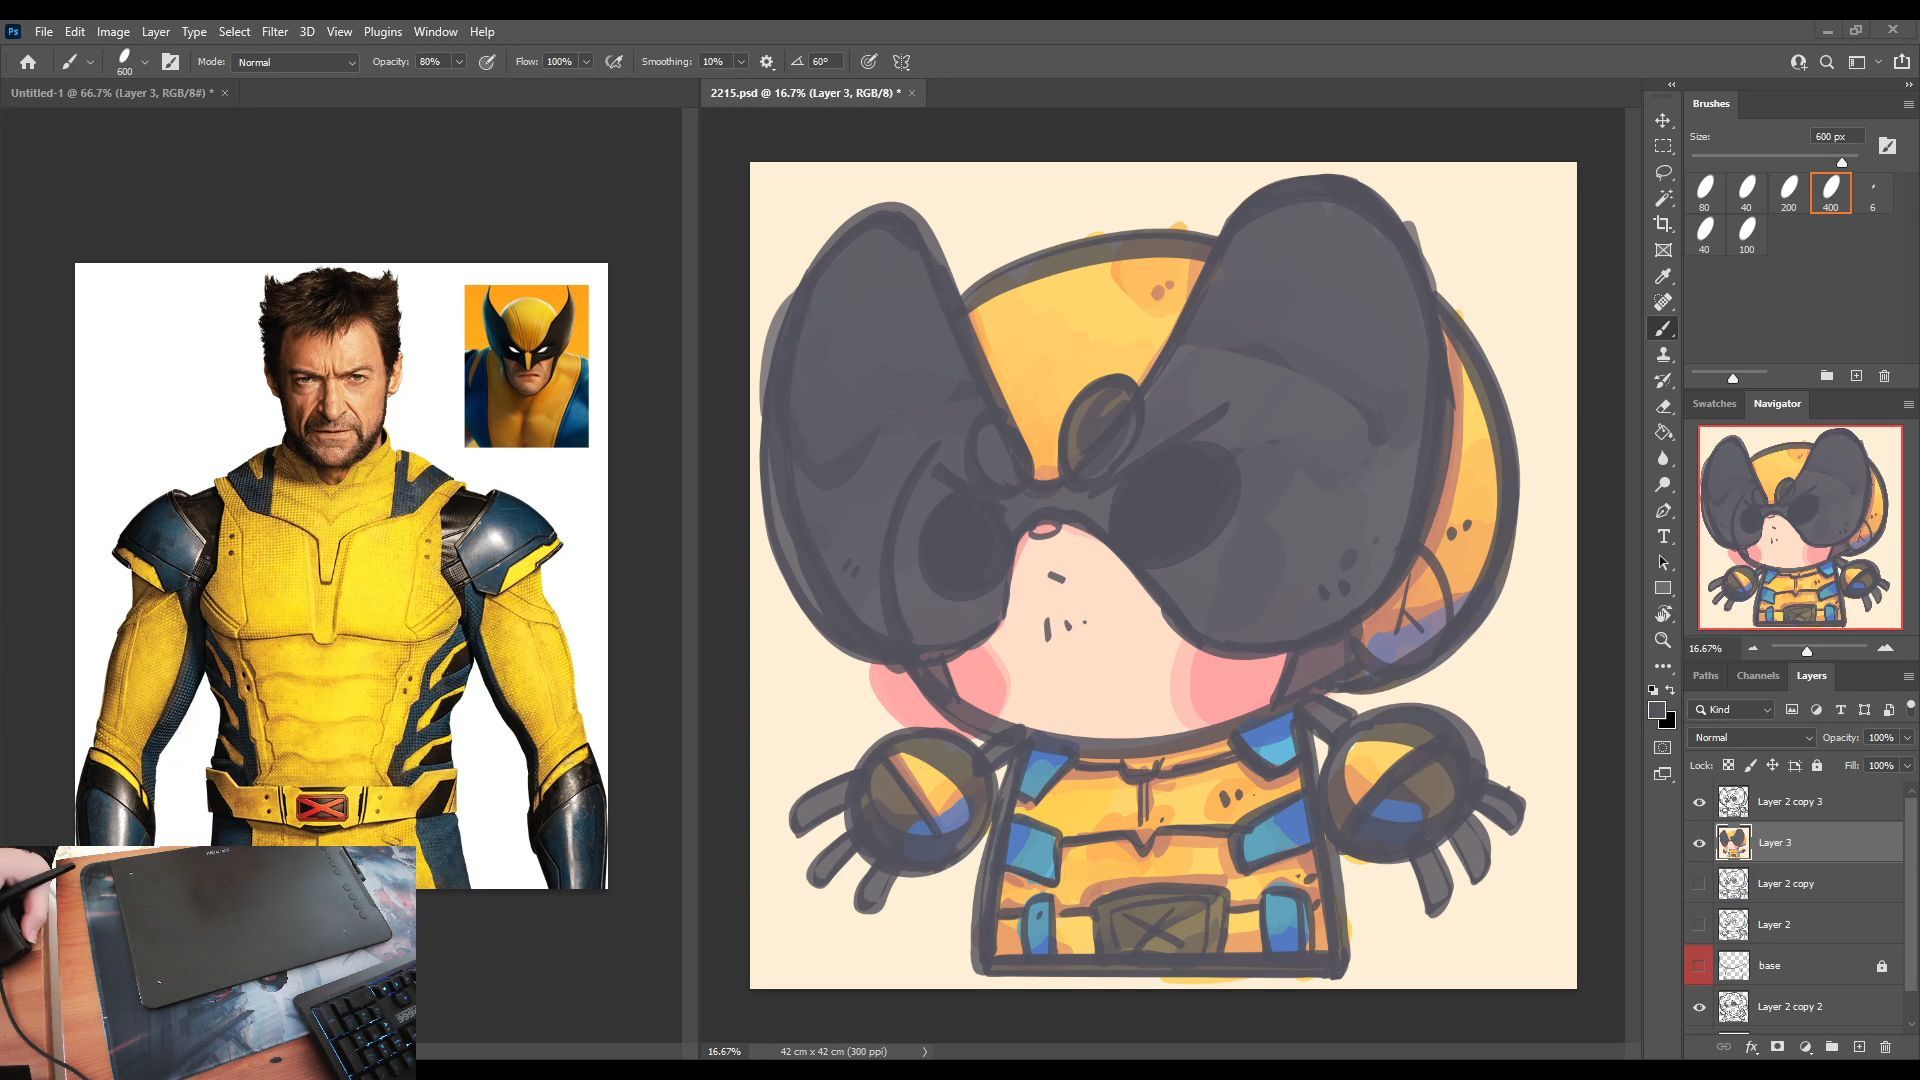Select the Dodge tool
1920x1080 pixels.
point(1663,484)
